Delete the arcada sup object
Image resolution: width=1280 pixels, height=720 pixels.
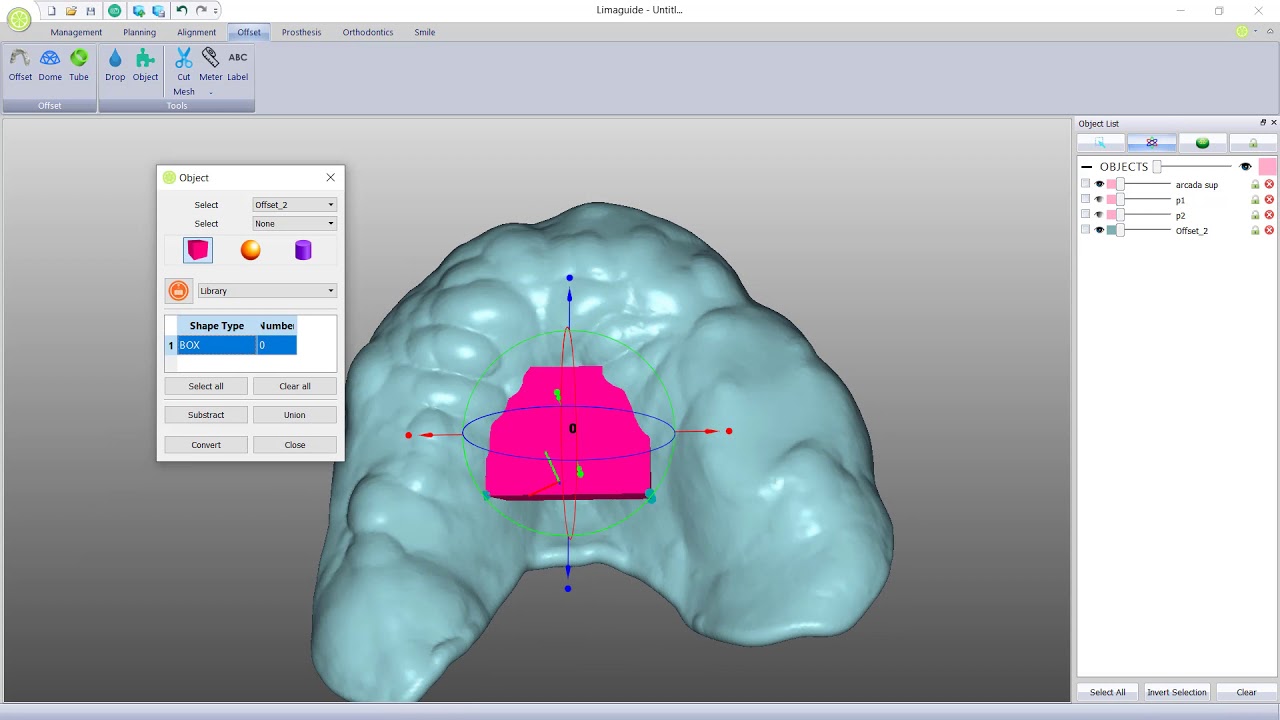(x=1269, y=185)
